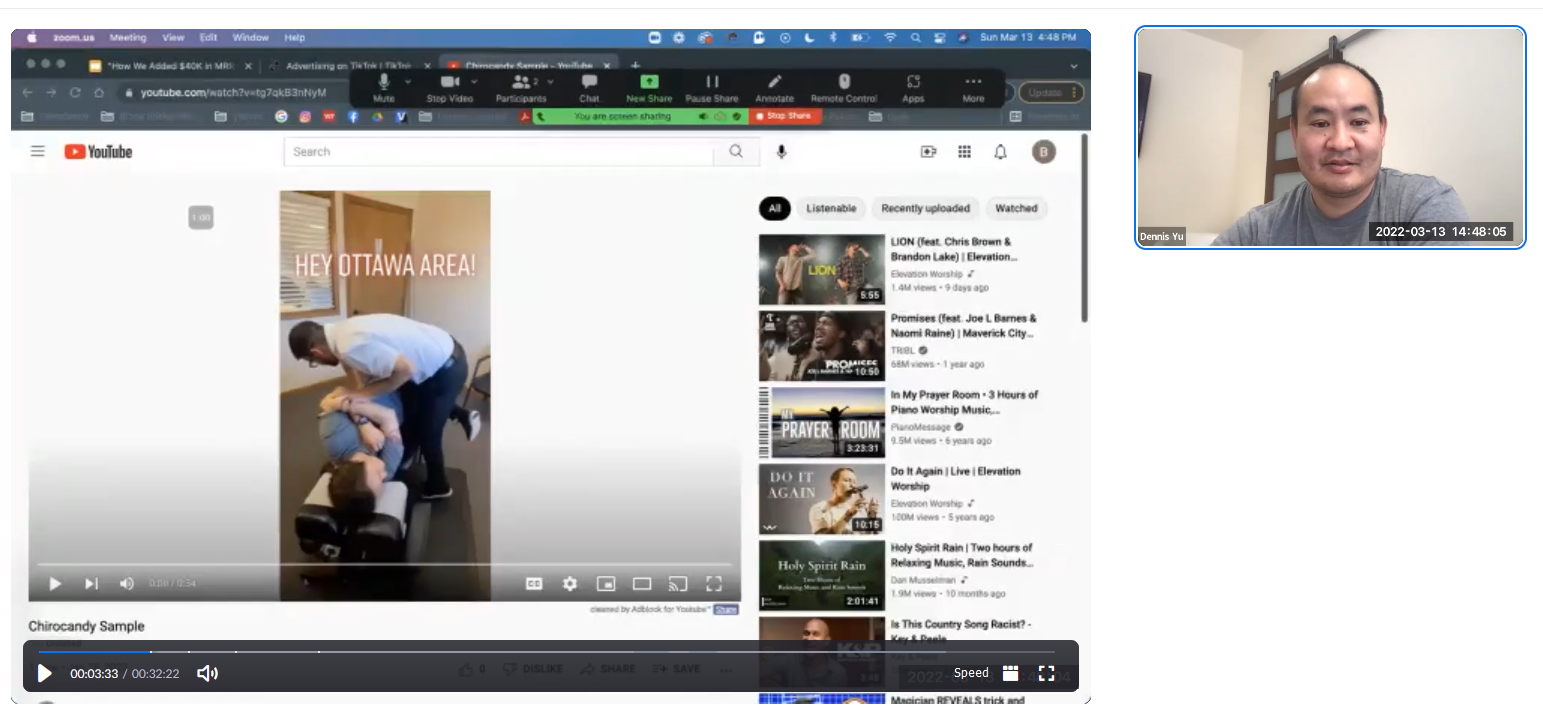Open the LION Elevation Worship thumbnail

(822, 269)
